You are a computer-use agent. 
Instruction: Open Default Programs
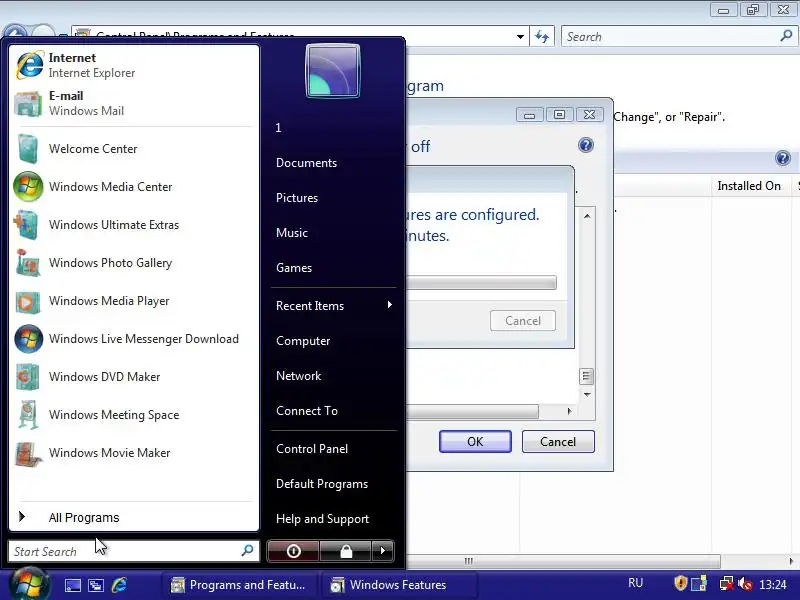pyautogui.click(x=322, y=484)
